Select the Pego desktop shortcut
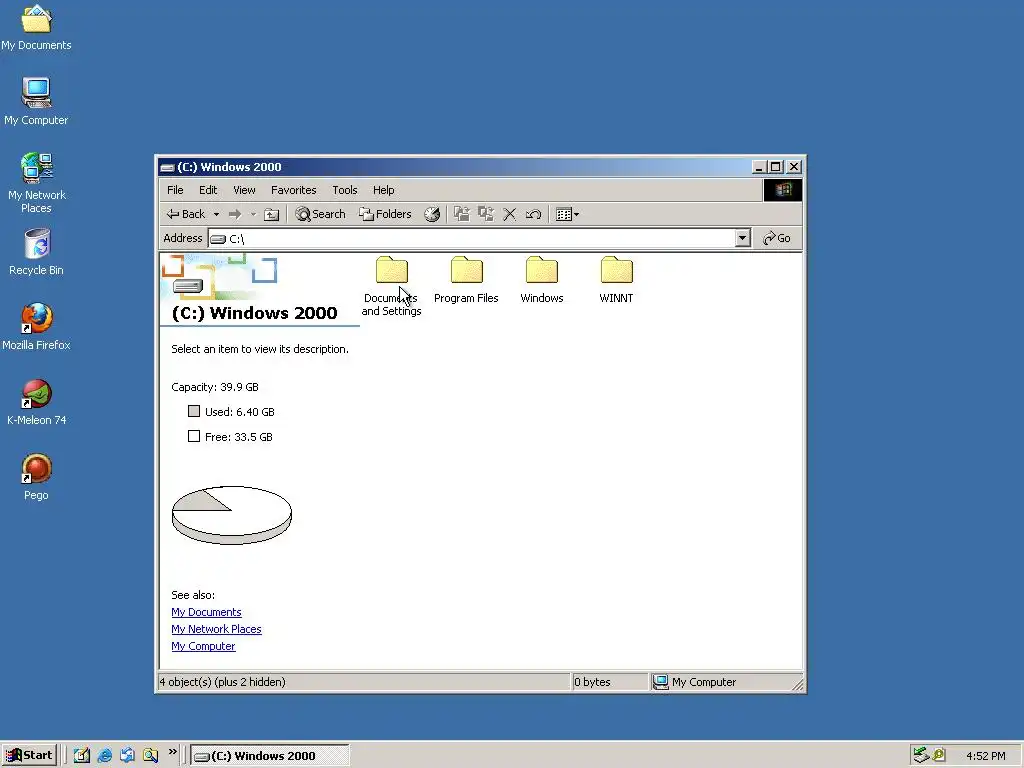Viewport: 1024px width, 768px height. (36, 477)
